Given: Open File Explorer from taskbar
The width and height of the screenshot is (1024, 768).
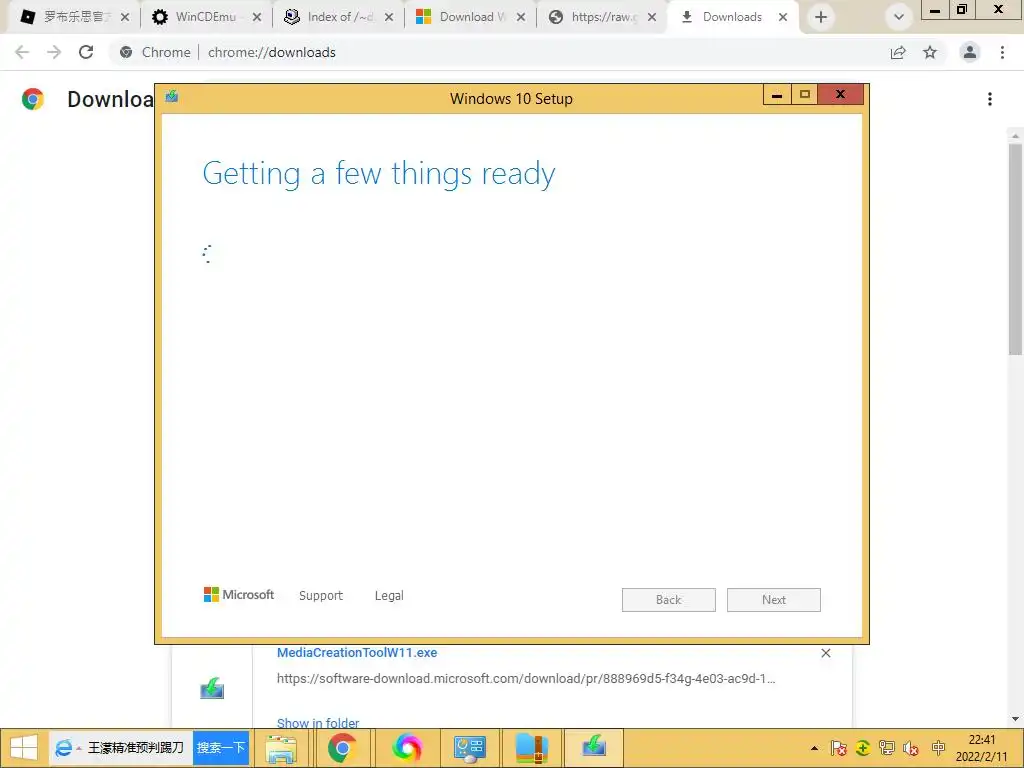Looking at the screenshot, I should (281, 748).
